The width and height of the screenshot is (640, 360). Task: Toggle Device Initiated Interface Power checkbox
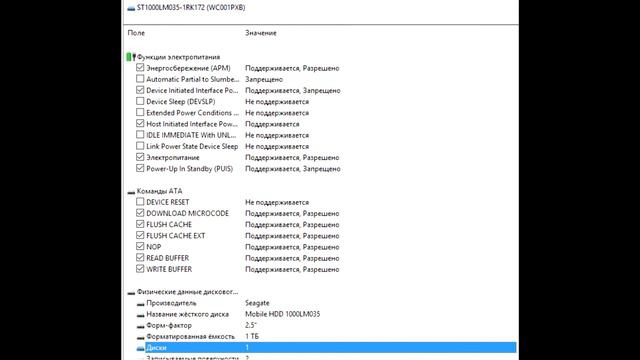coord(140,90)
